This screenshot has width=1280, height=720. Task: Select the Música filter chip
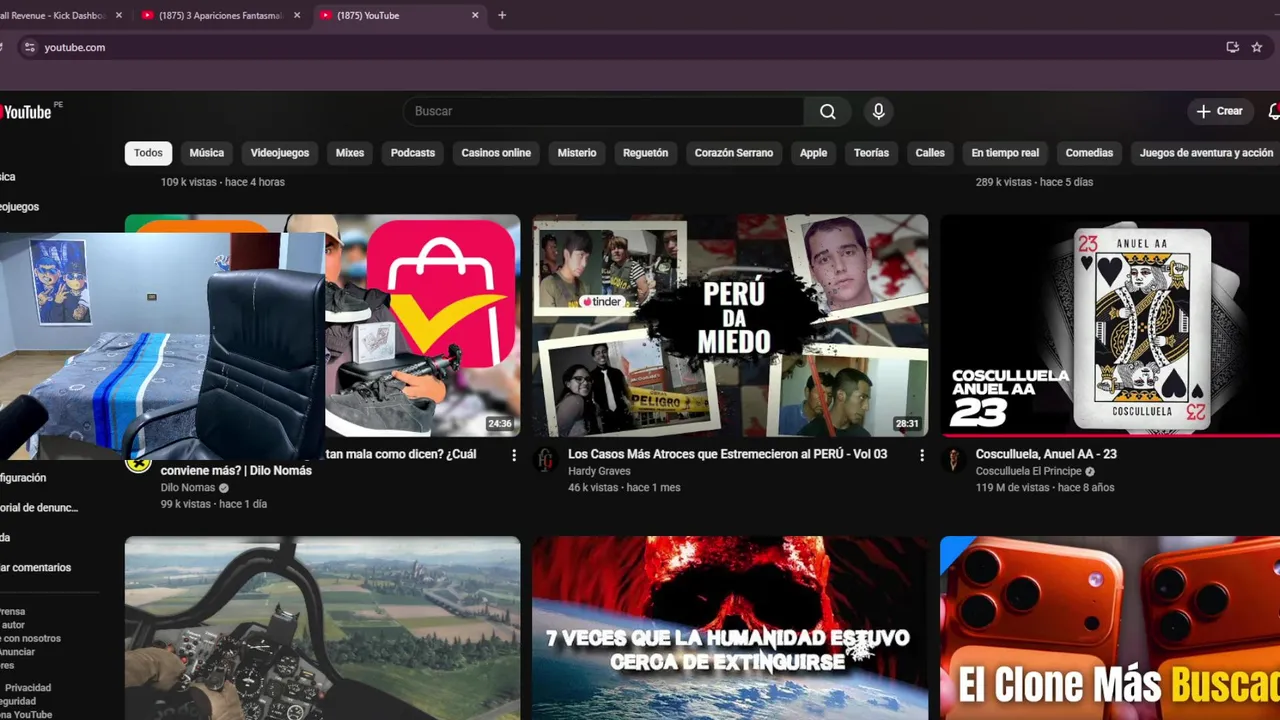tap(206, 153)
